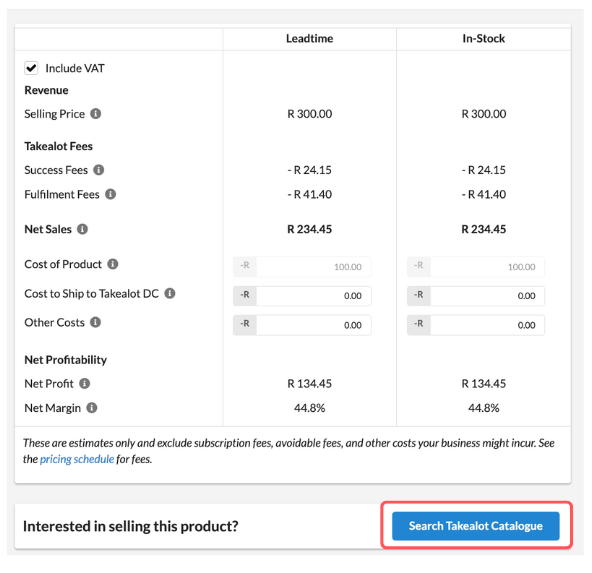Click the In-Stock Net Profit R 134.45

(484, 384)
